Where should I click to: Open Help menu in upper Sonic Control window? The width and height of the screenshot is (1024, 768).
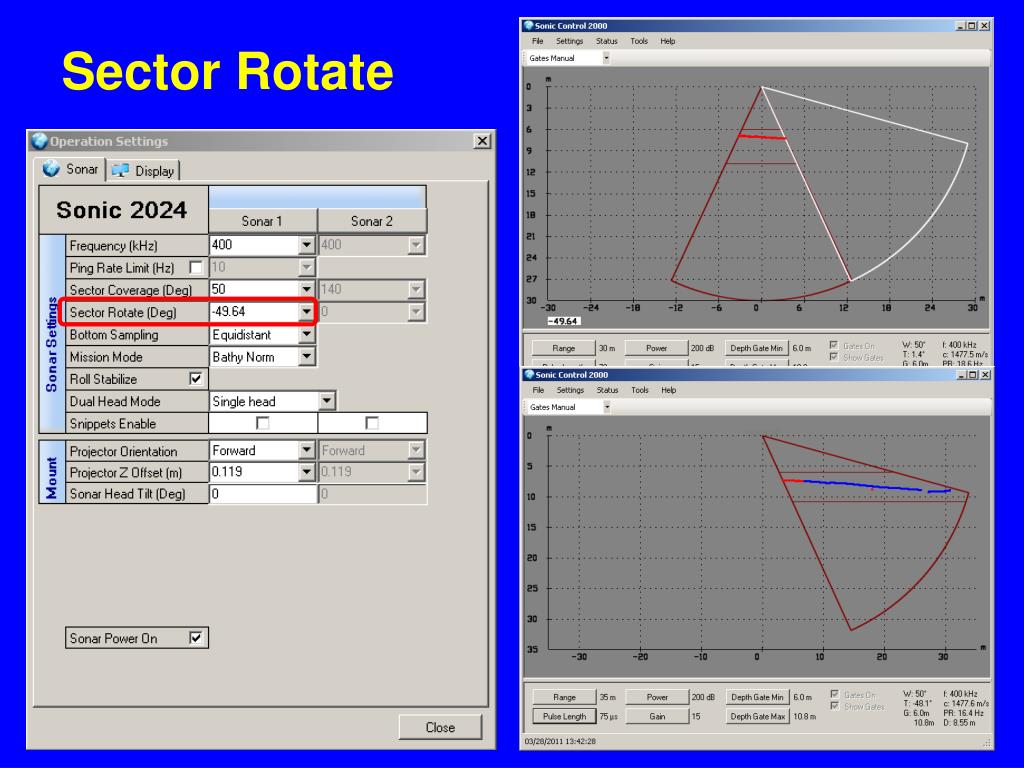pyautogui.click(x=667, y=41)
